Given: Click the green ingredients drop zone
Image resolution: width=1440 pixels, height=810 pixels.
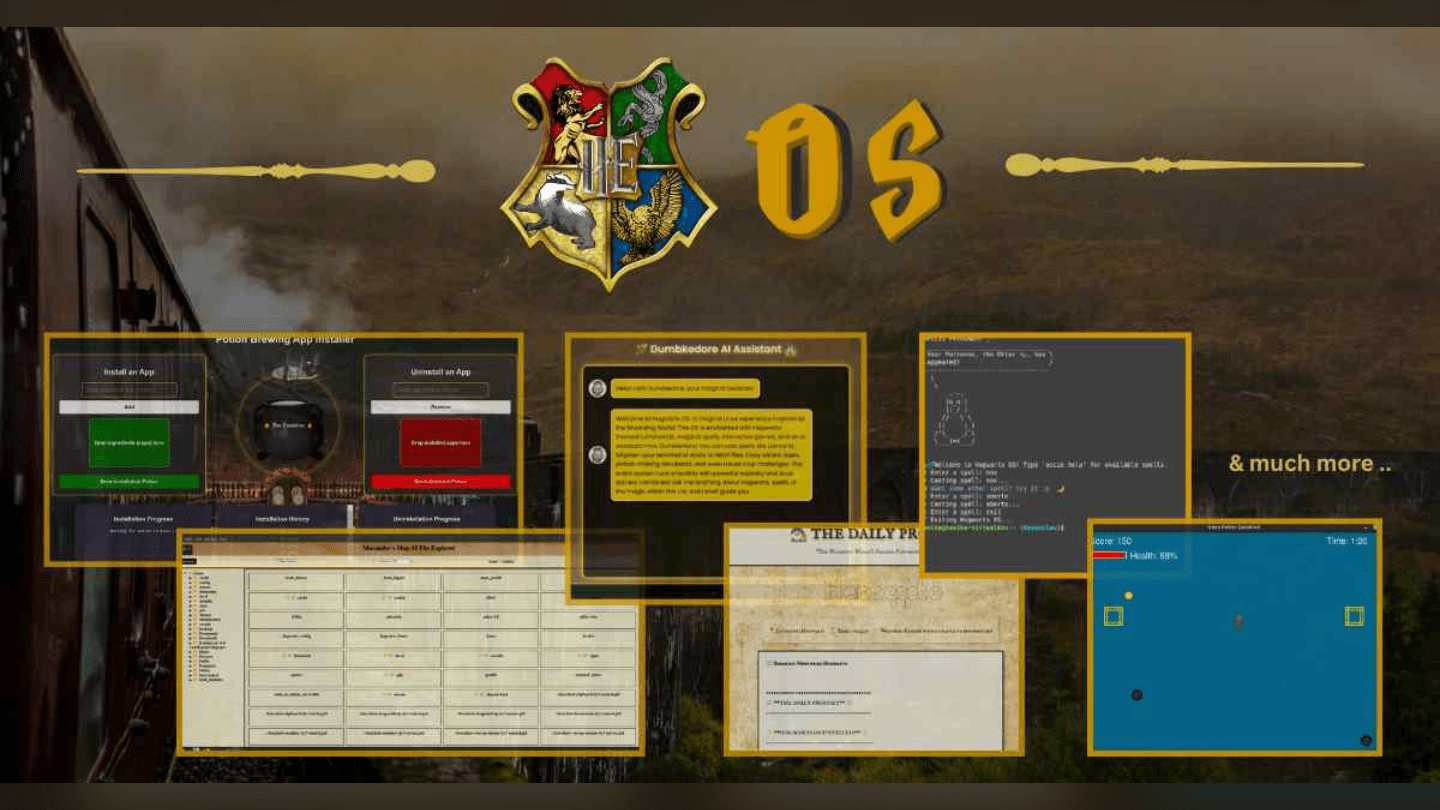Looking at the screenshot, I should pyautogui.click(x=129, y=442).
